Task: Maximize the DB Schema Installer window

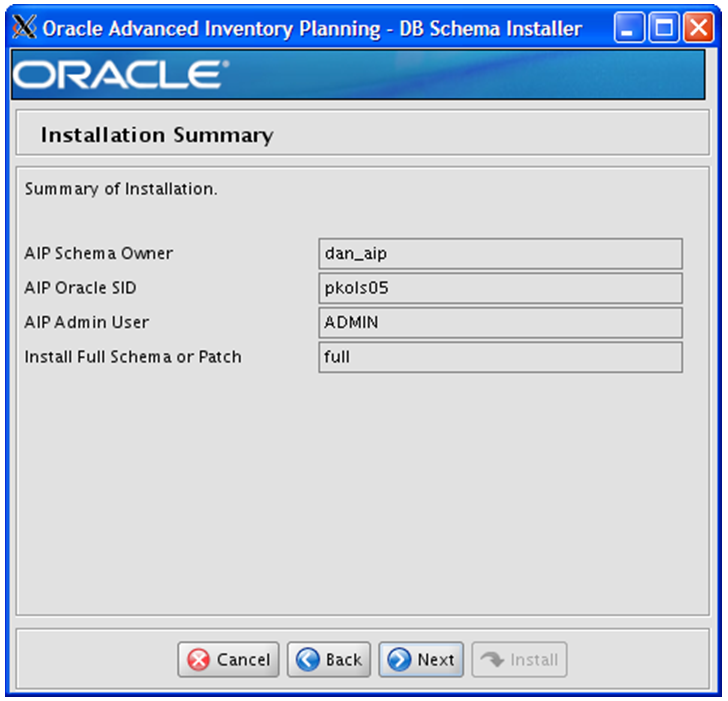Action: 663,28
